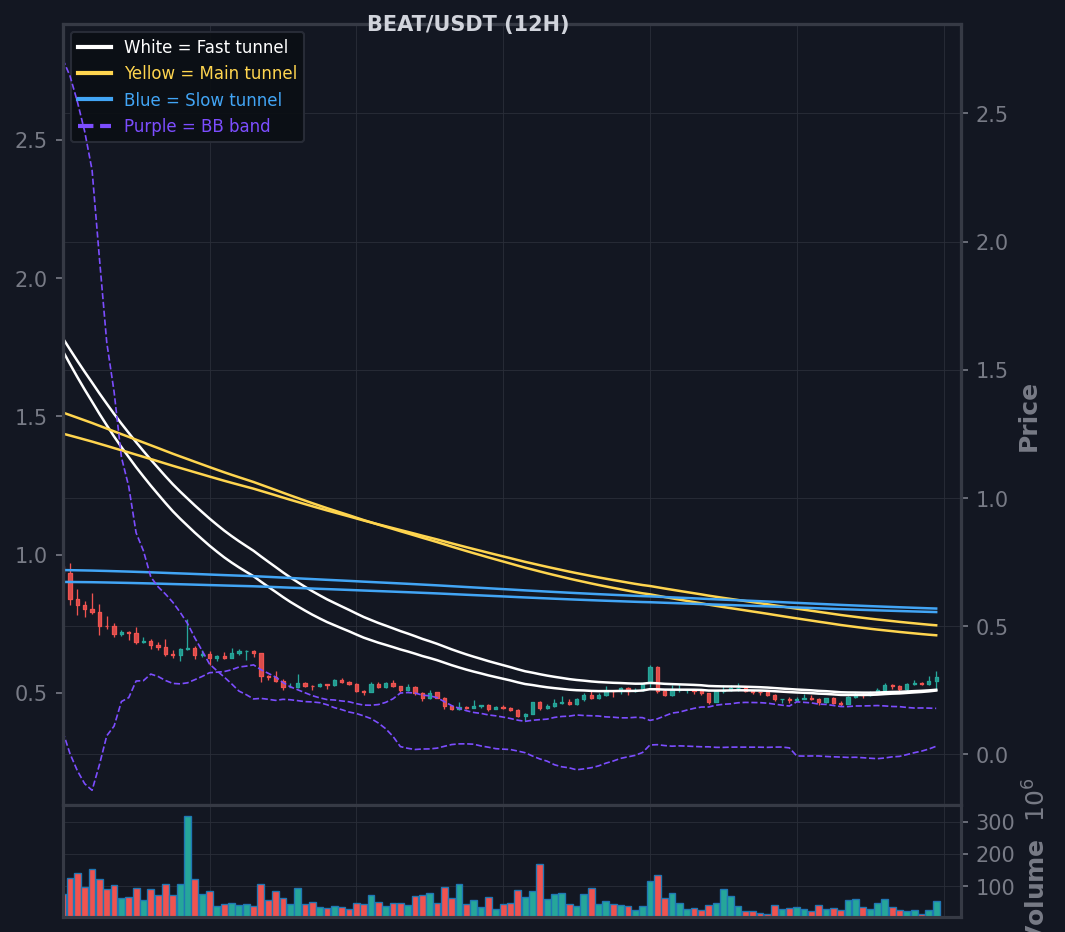
Task: Click the white Fast tunnel legend line
Action: pos(94,47)
